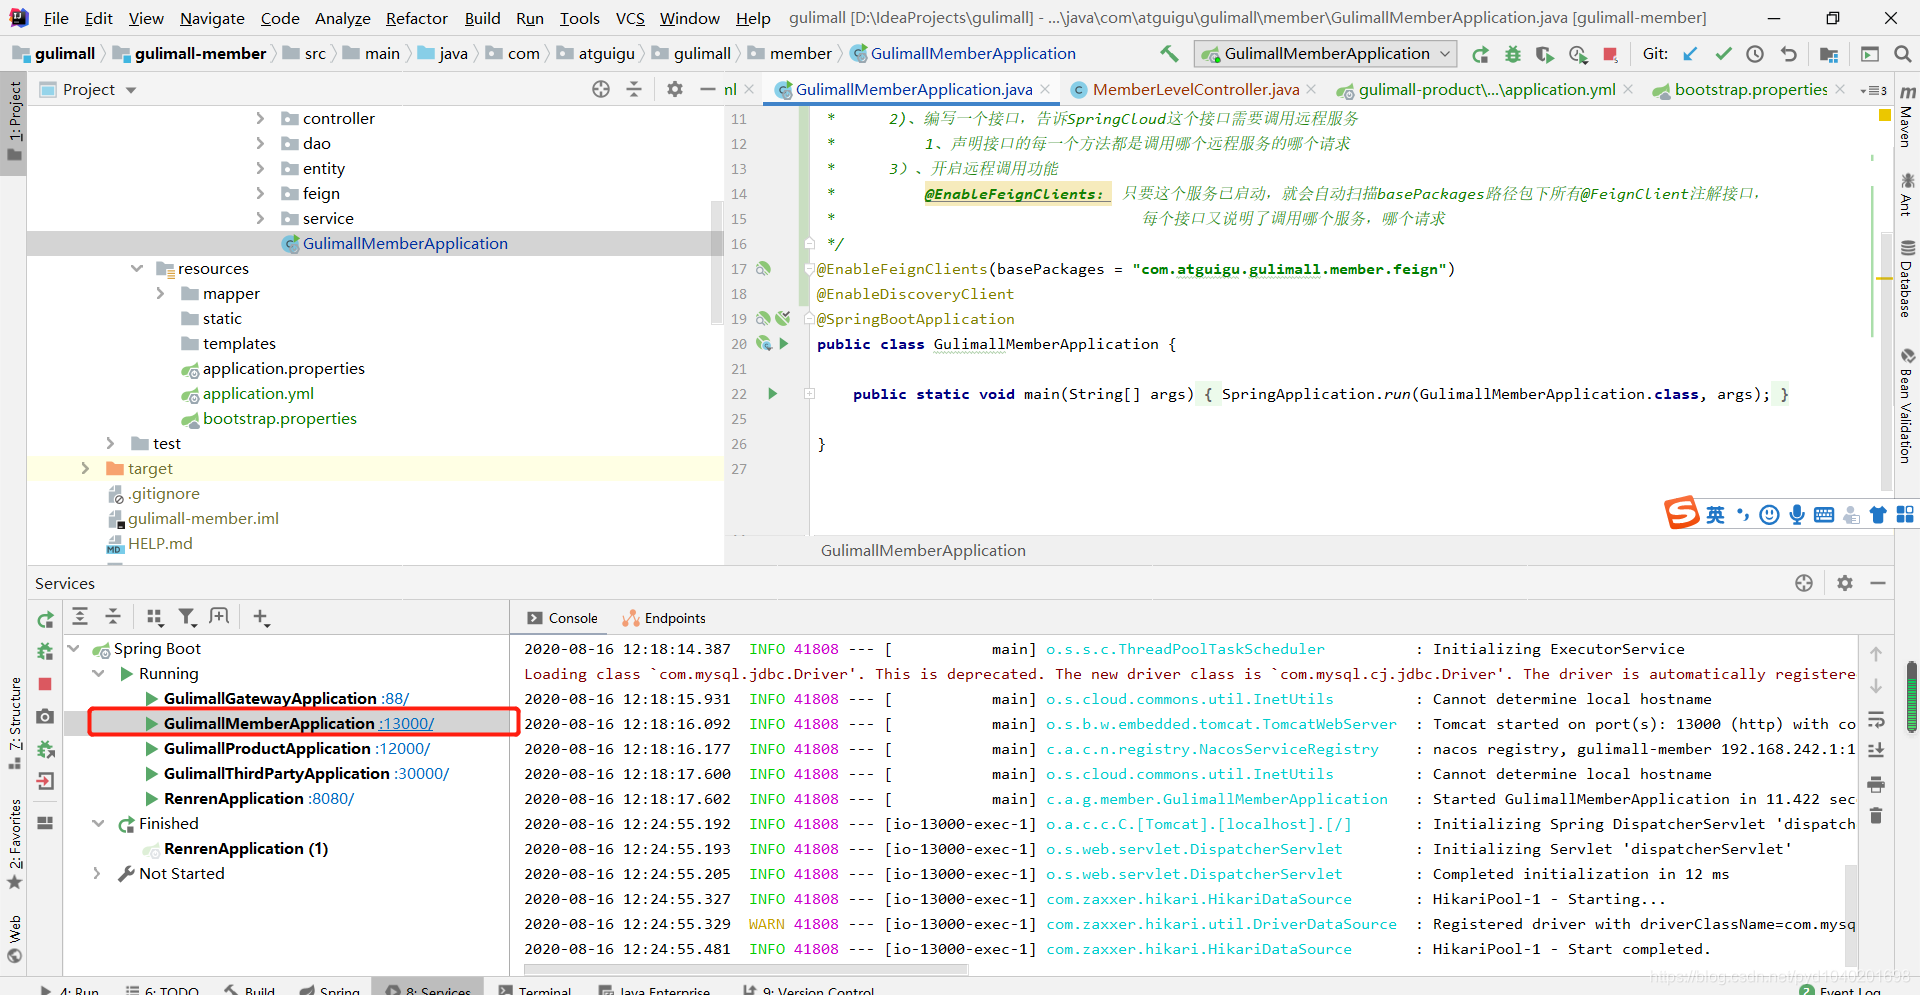
Task: Click camera thread dump icon in Services
Action: (45, 717)
